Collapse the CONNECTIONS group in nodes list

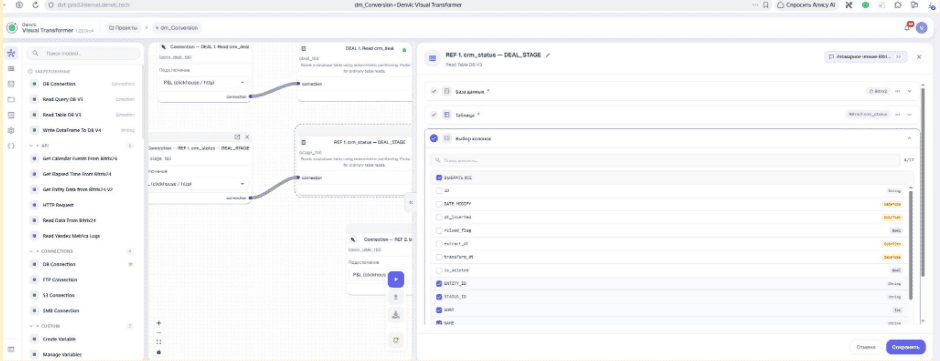click(x=31, y=251)
